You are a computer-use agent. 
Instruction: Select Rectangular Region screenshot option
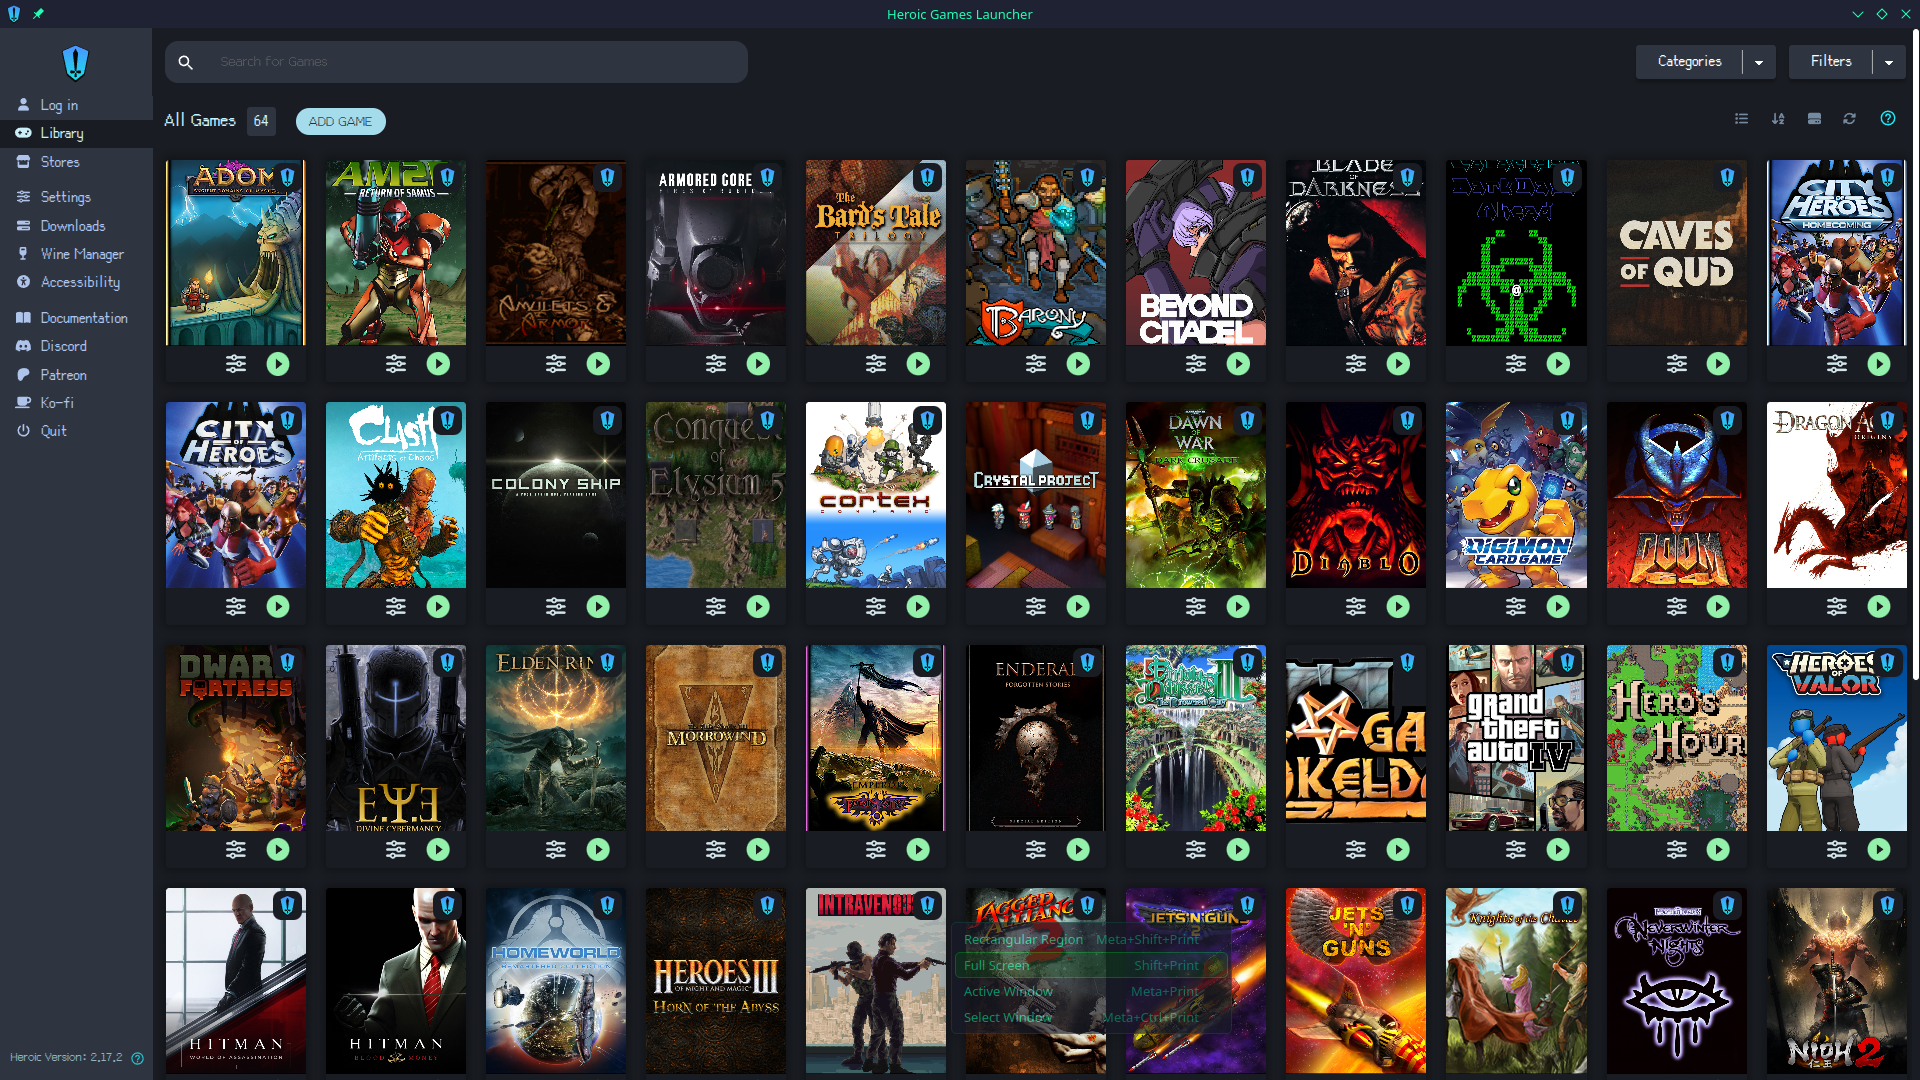[1091, 939]
